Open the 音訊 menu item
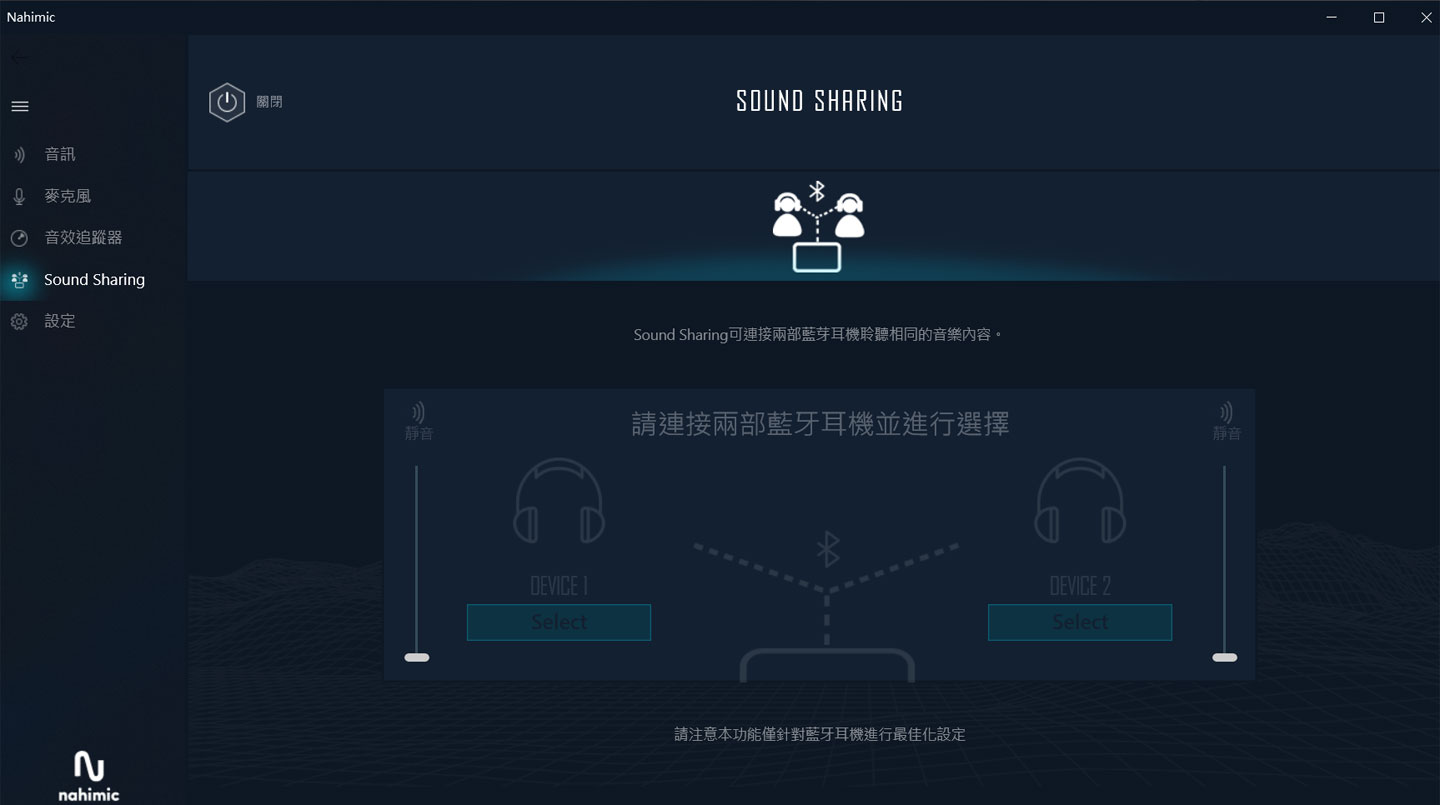Viewport: 1440px width, 805px height. [94, 154]
